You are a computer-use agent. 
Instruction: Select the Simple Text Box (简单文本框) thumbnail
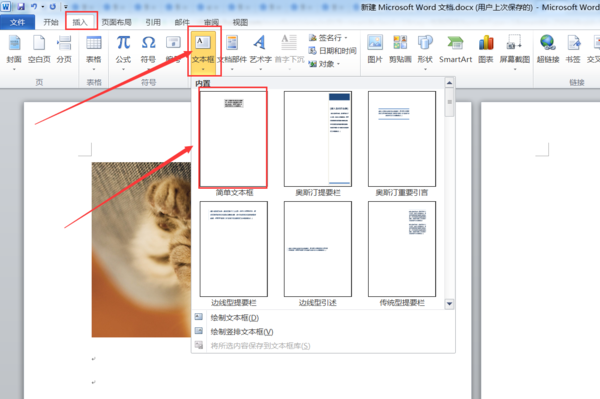pyautogui.click(x=233, y=138)
